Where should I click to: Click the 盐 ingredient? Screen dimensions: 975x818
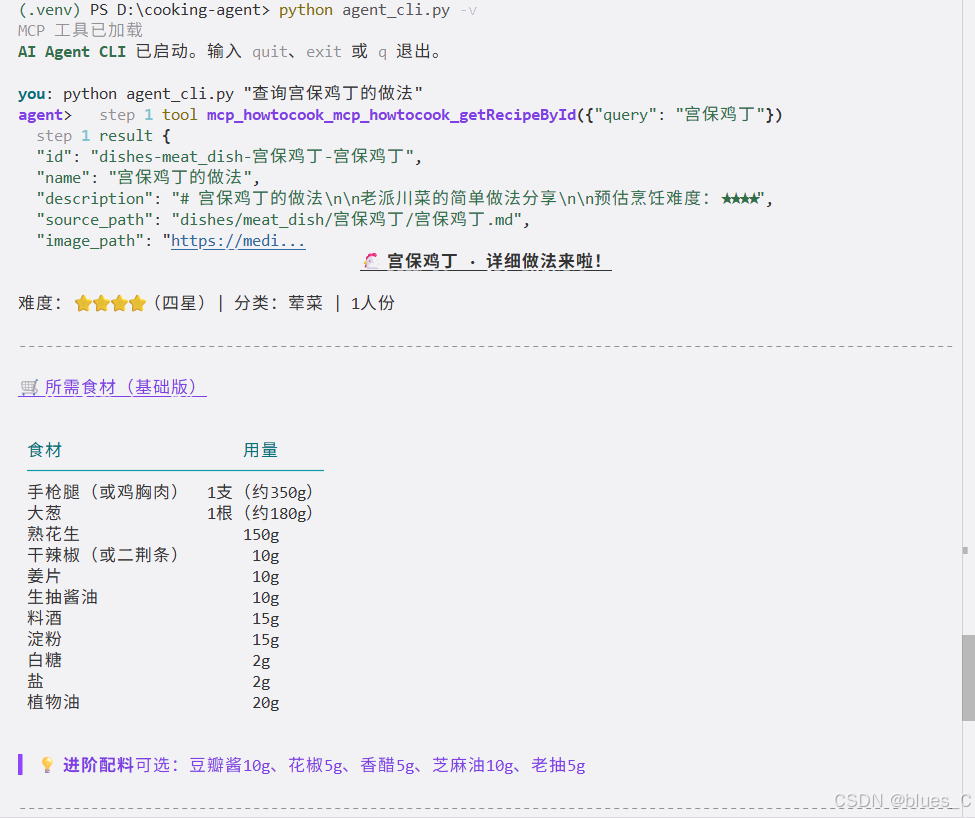coord(36,682)
